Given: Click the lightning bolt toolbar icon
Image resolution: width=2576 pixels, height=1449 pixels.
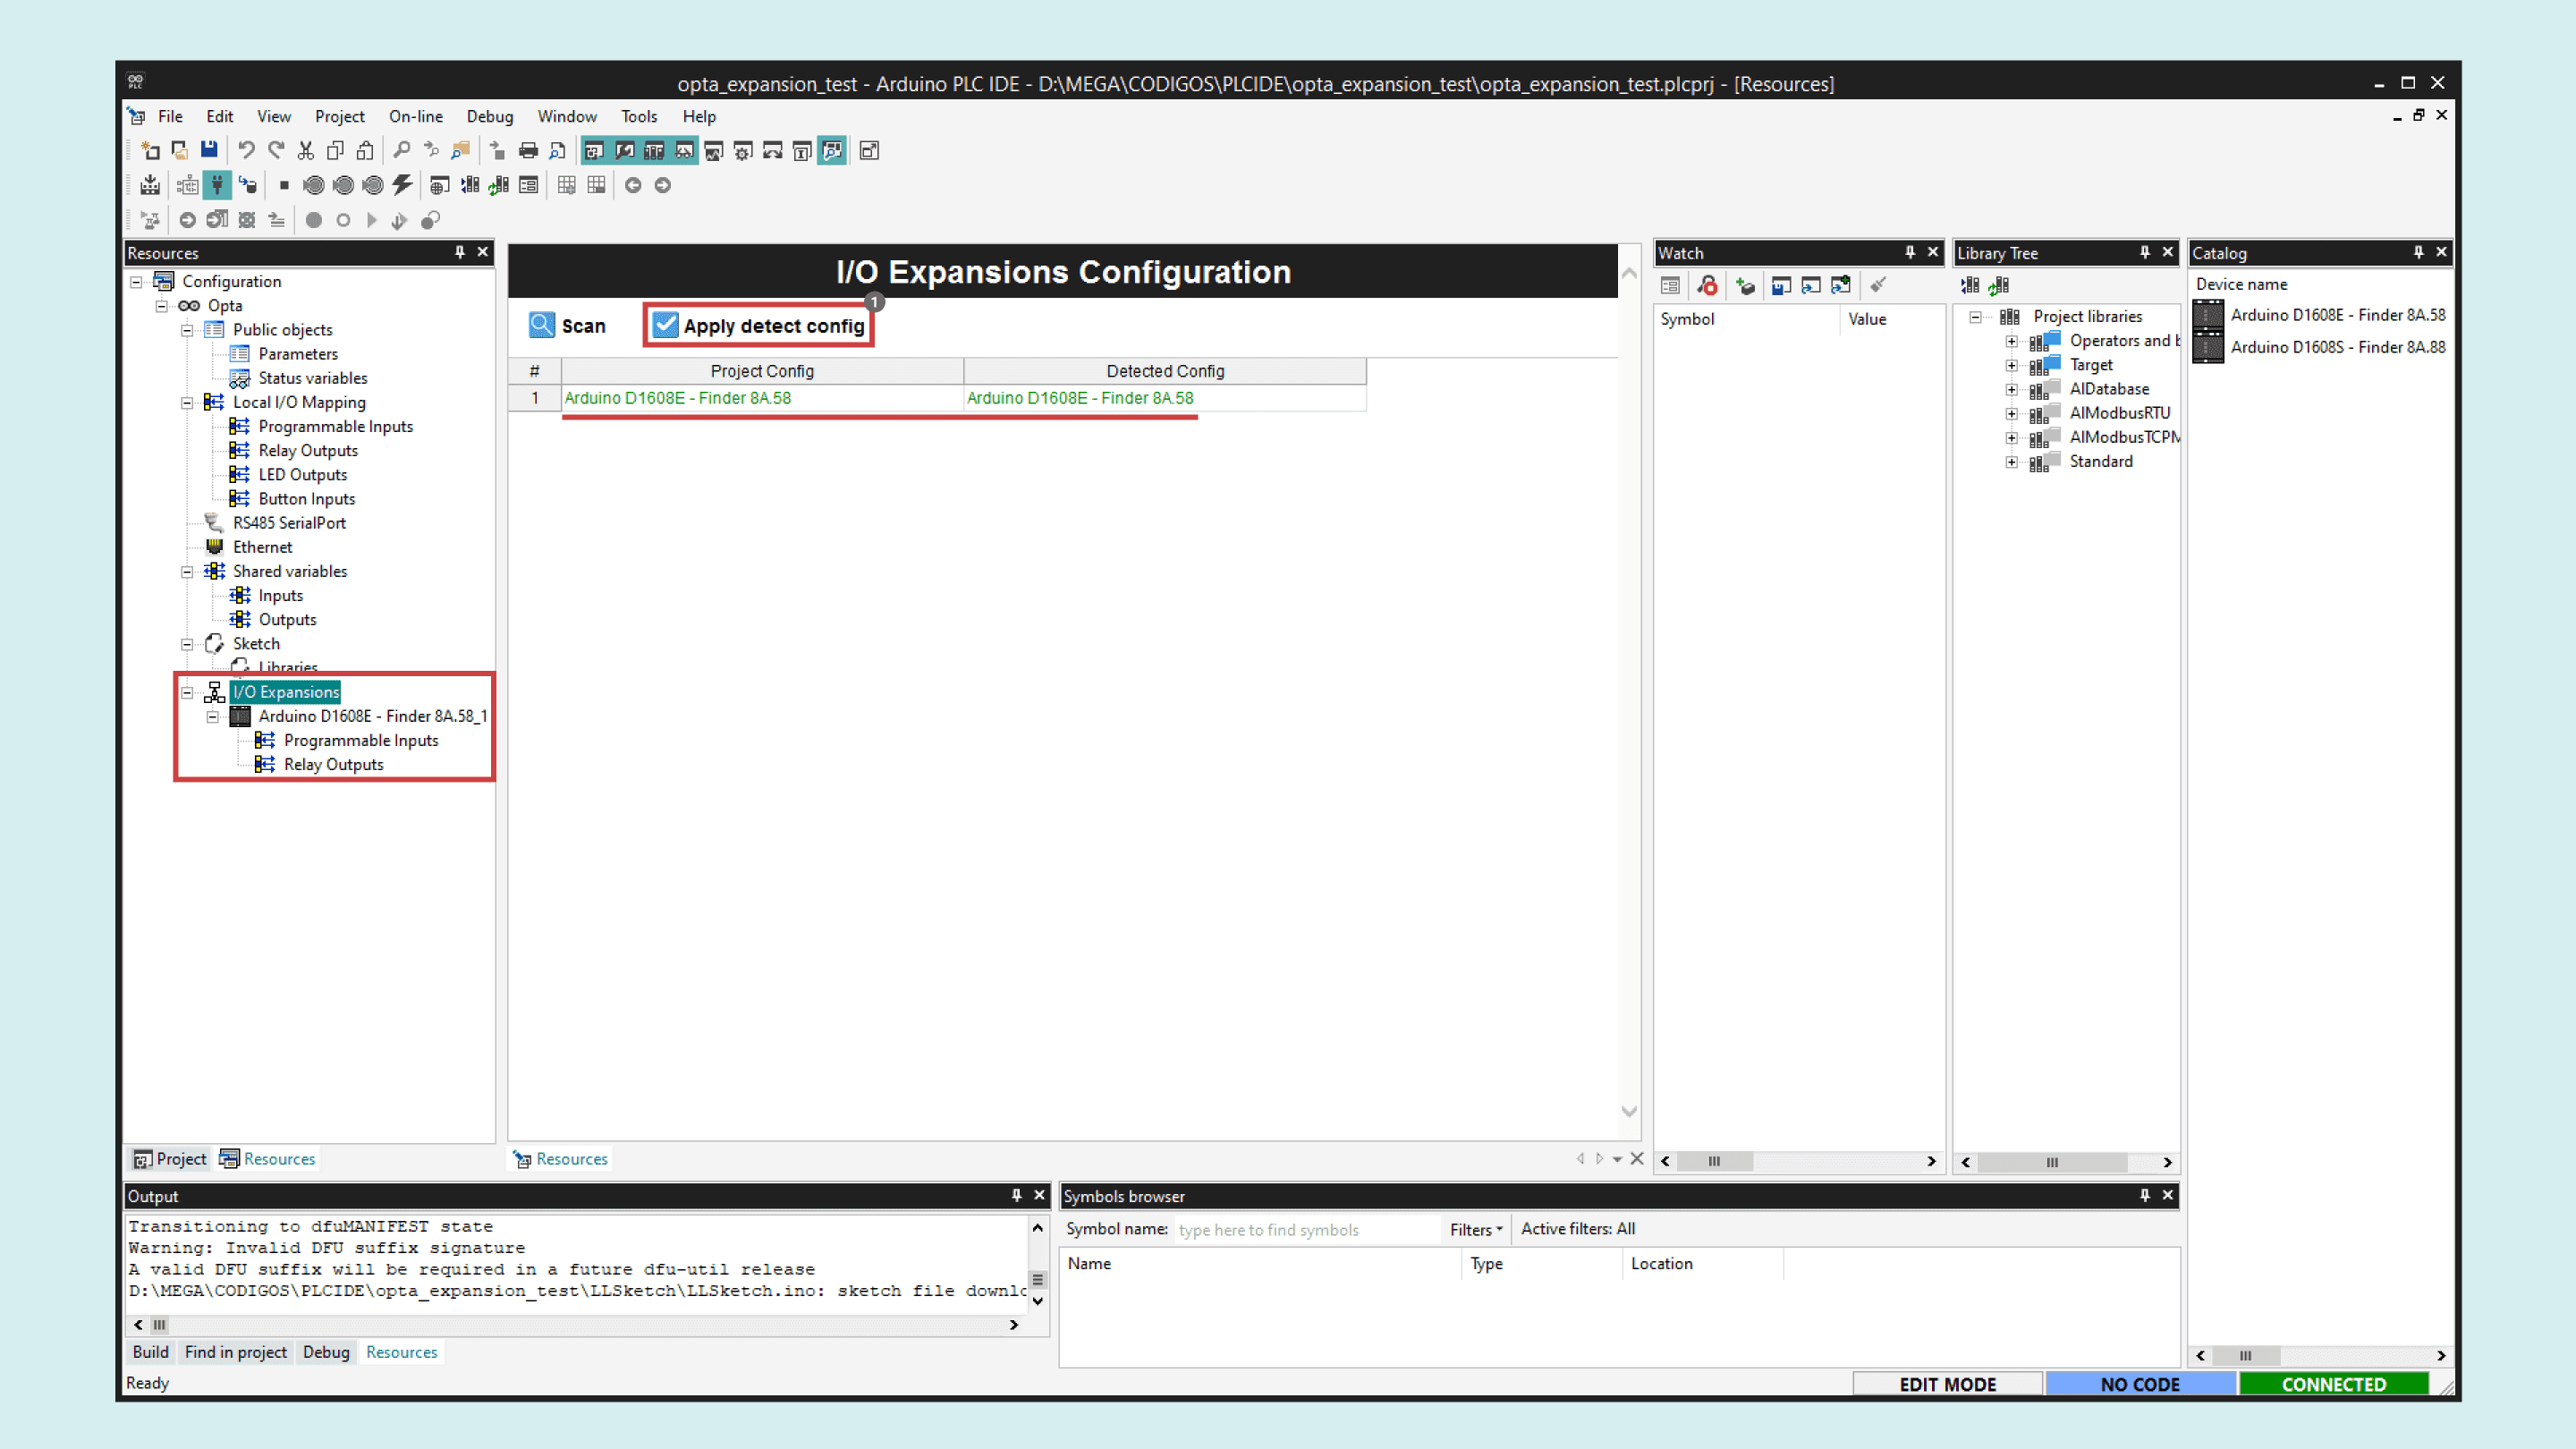Looking at the screenshot, I should [402, 185].
